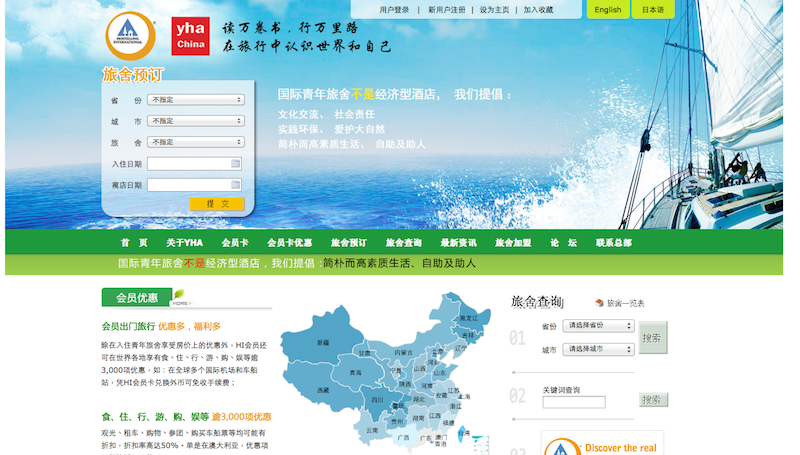The width and height of the screenshot is (800, 455).
Task: Open 论坛 in the nav bar
Action: [x=563, y=243]
